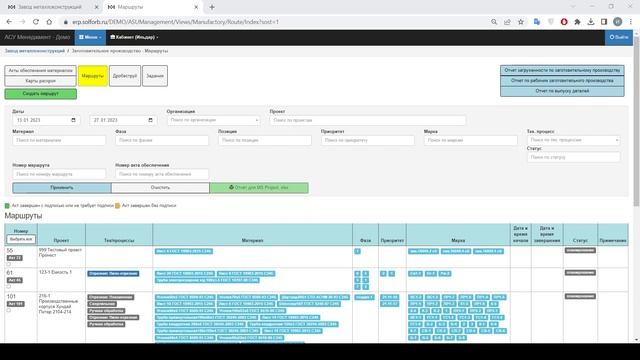Image resolution: width=640 pixels, height=360 pixels.
Task: Bookmark this page with the star
Action: pyautogui.click(x=521, y=22)
